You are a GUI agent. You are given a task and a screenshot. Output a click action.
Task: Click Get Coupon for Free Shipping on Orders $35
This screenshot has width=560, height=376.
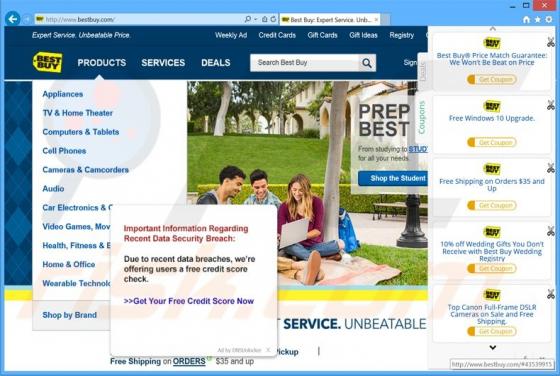[x=492, y=205]
